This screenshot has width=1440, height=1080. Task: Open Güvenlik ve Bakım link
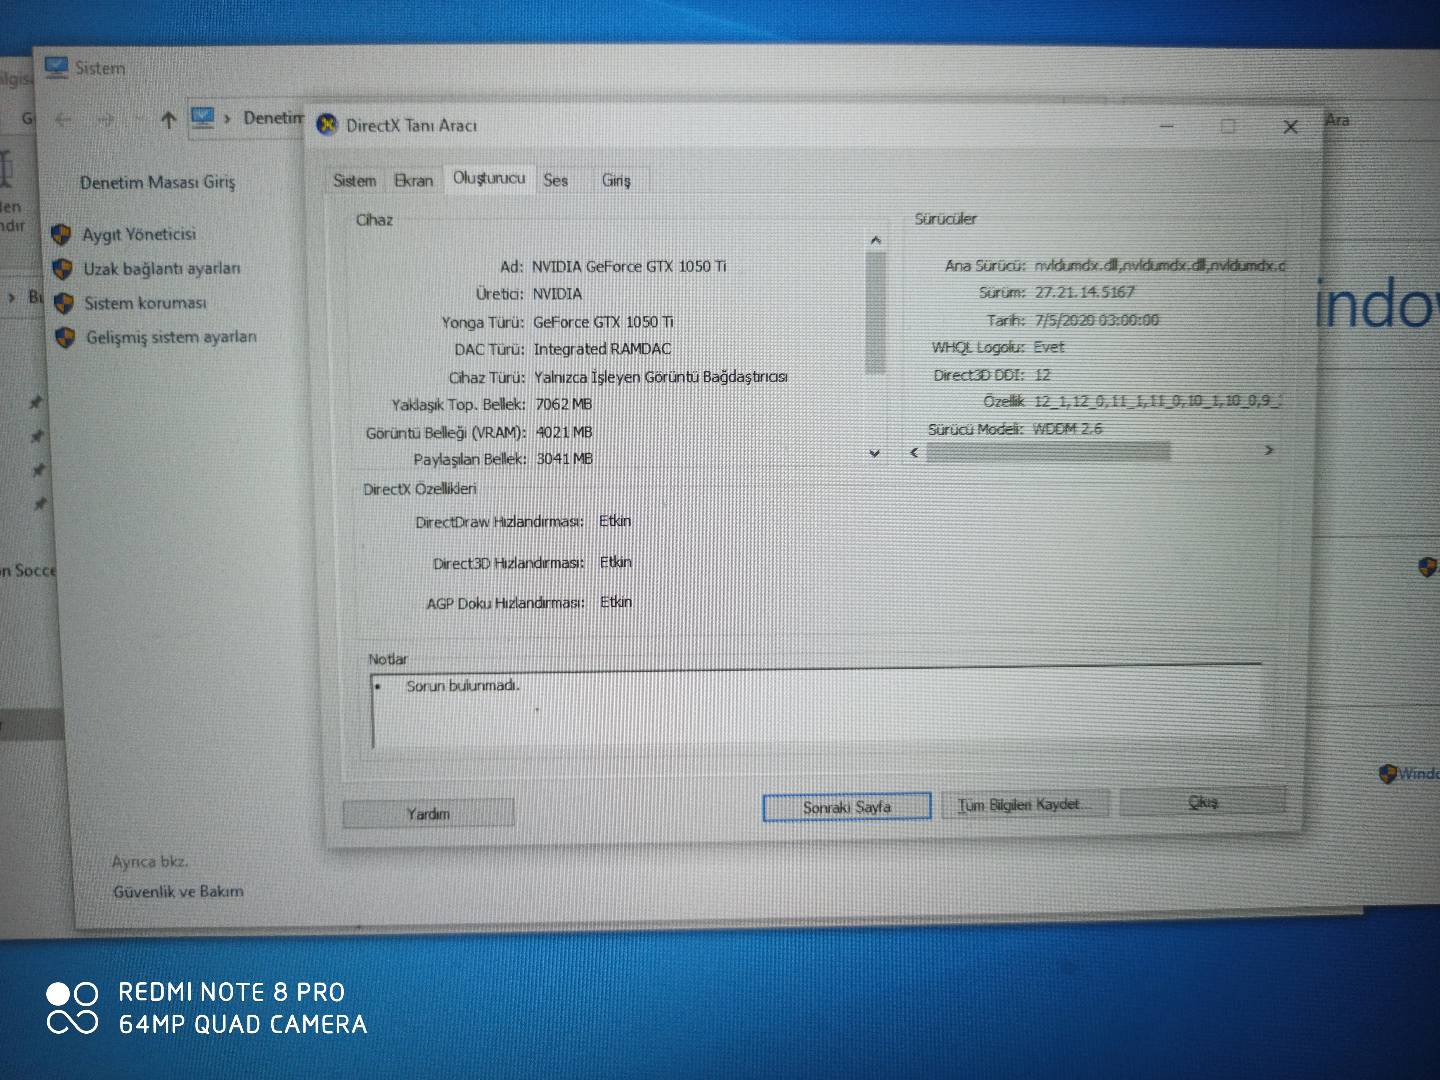click(178, 891)
